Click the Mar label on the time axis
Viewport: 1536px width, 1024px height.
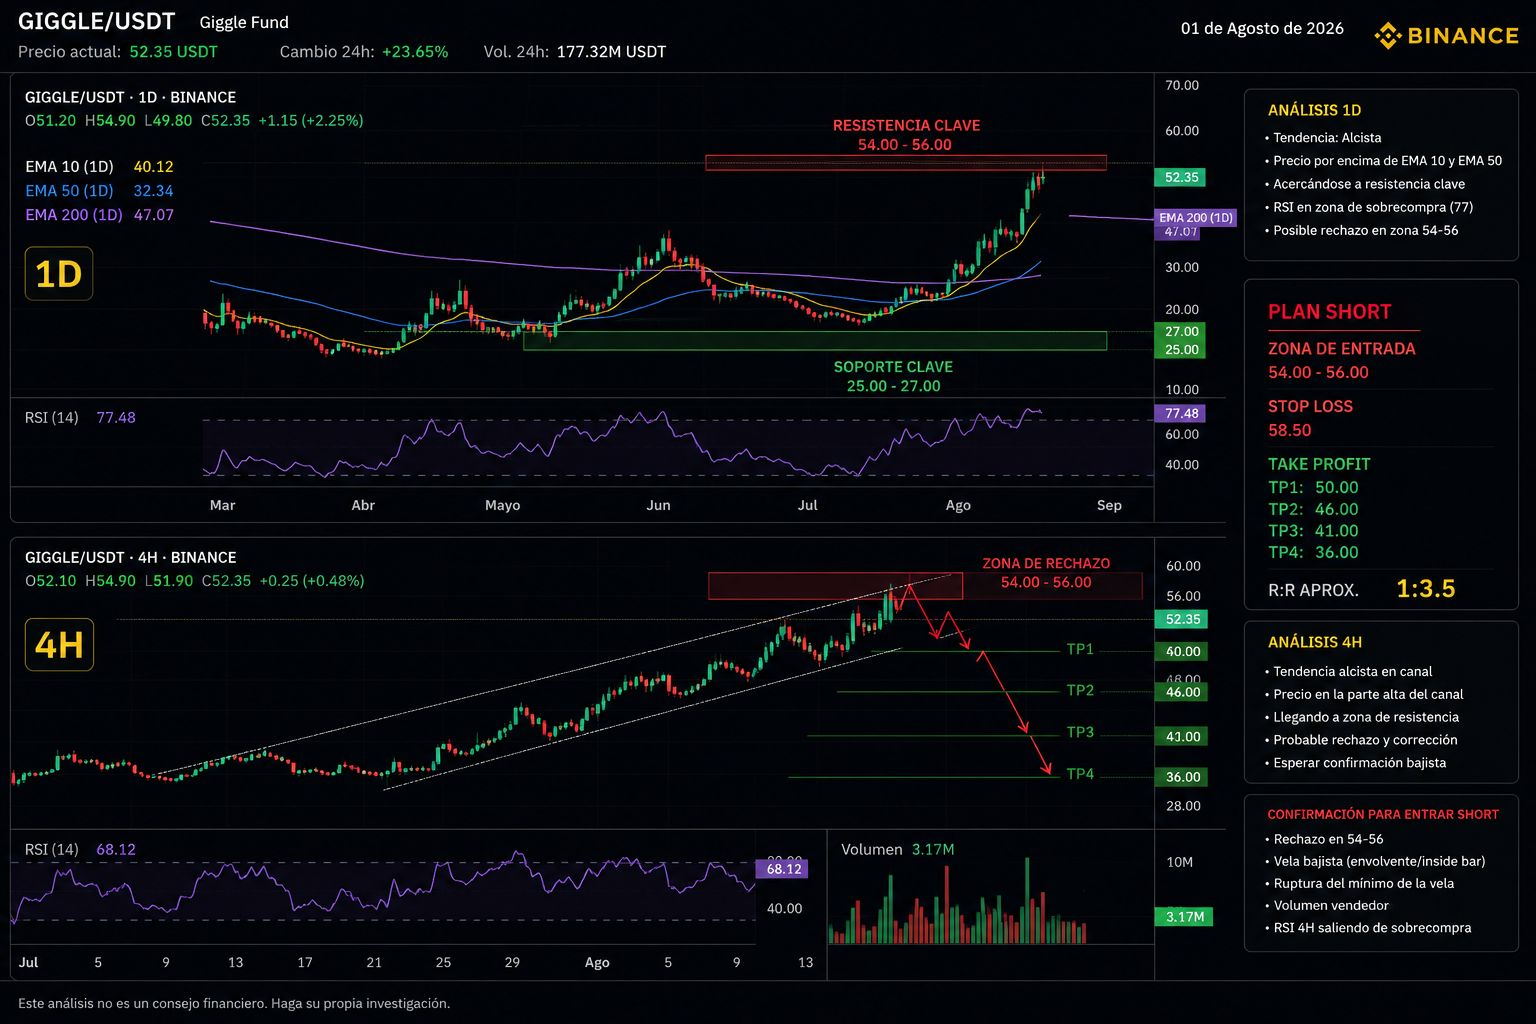pyautogui.click(x=222, y=505)
